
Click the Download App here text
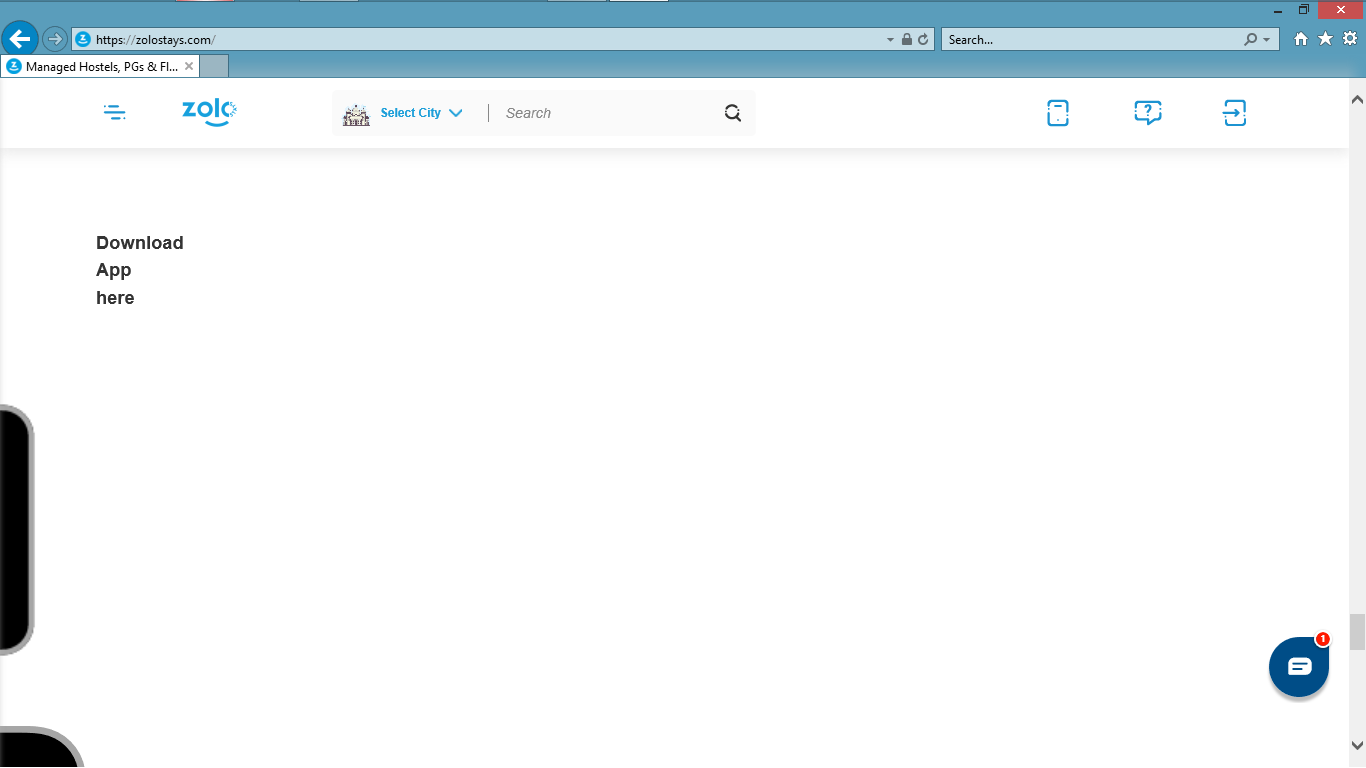pyautogui.click(x=140, y=270)
